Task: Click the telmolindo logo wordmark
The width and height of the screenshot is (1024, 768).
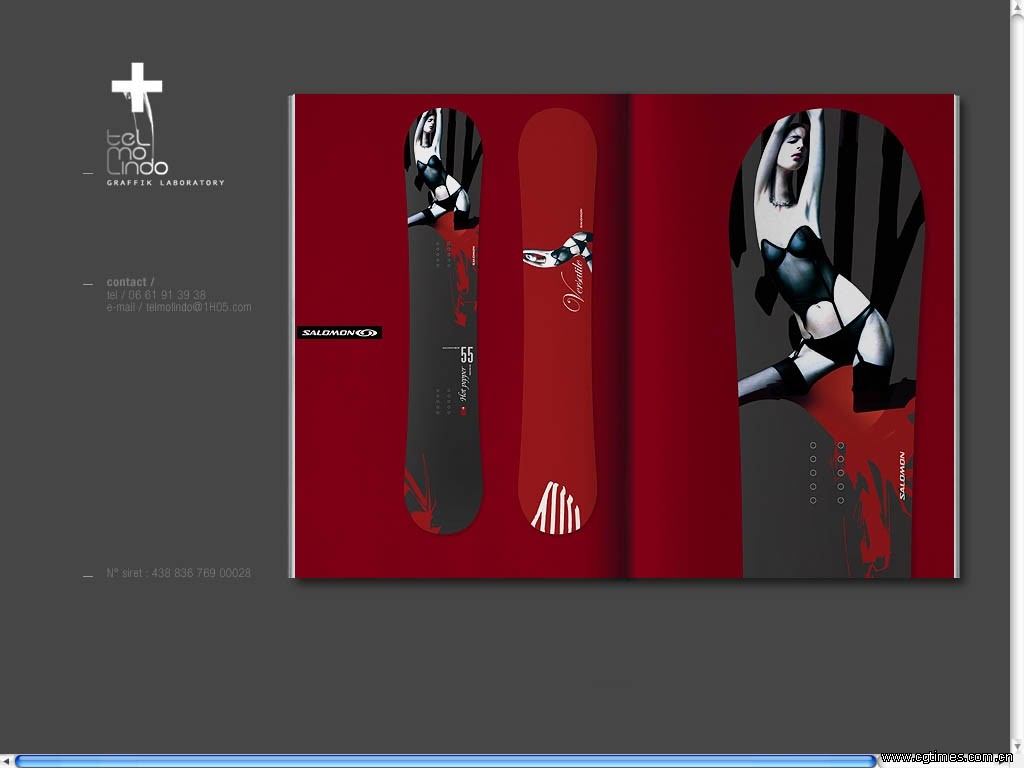Action: click(x=137, y=152)
